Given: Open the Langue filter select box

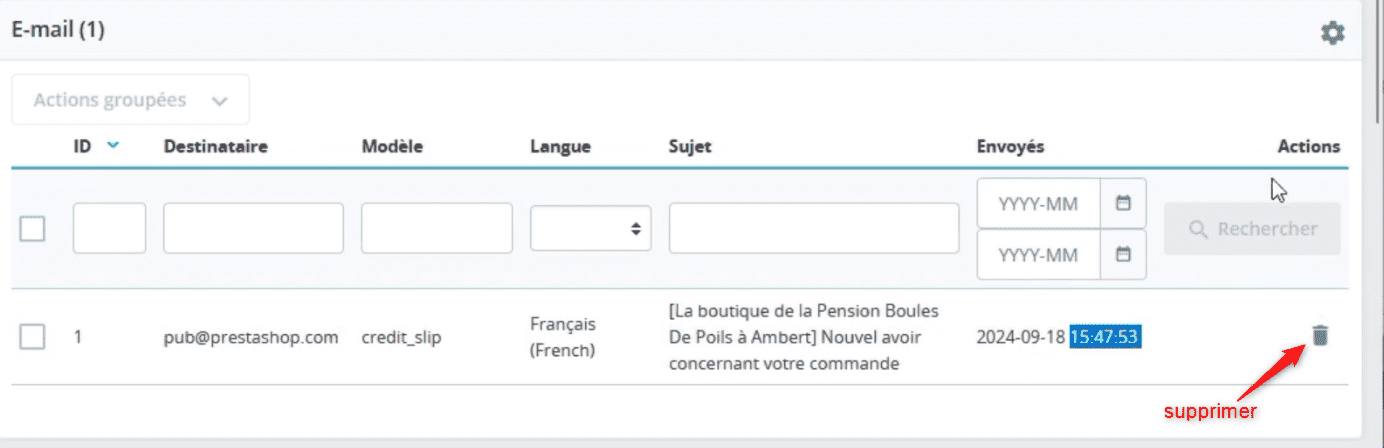Looking at the screenshot, I should click(x=591, y=228).
